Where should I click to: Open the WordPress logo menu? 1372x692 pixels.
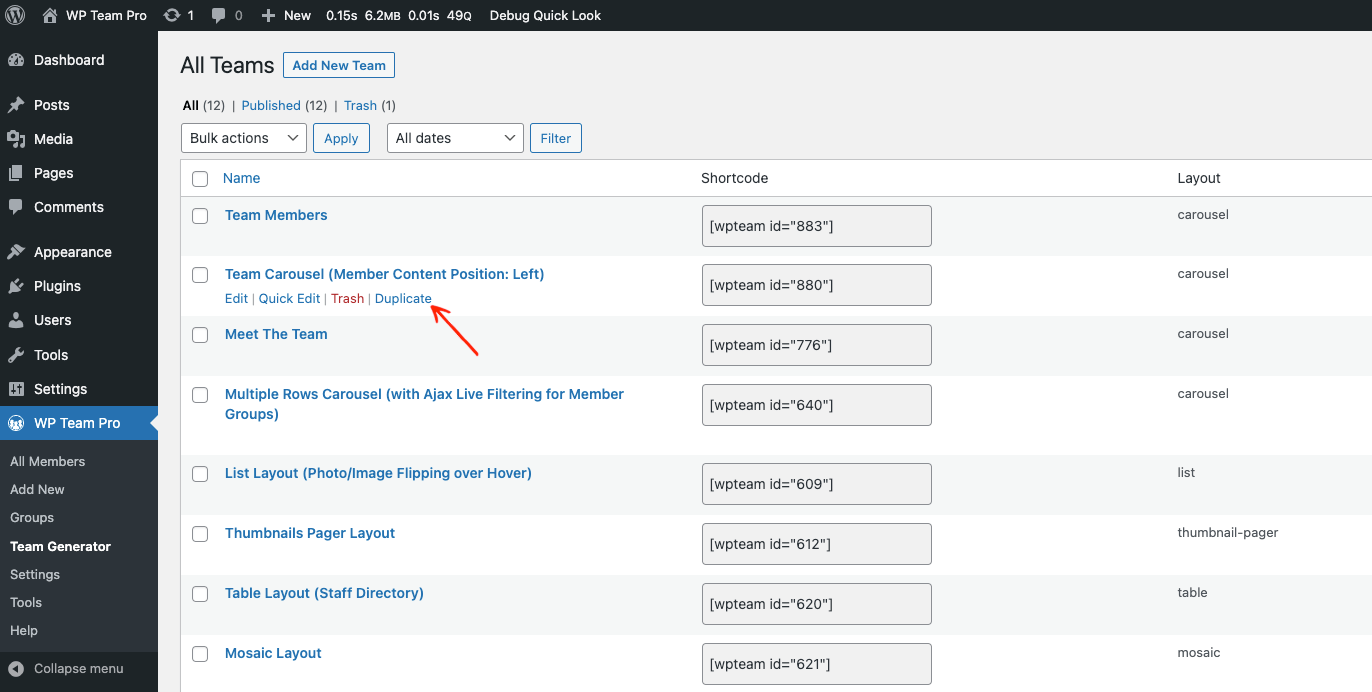click(14, 15)
